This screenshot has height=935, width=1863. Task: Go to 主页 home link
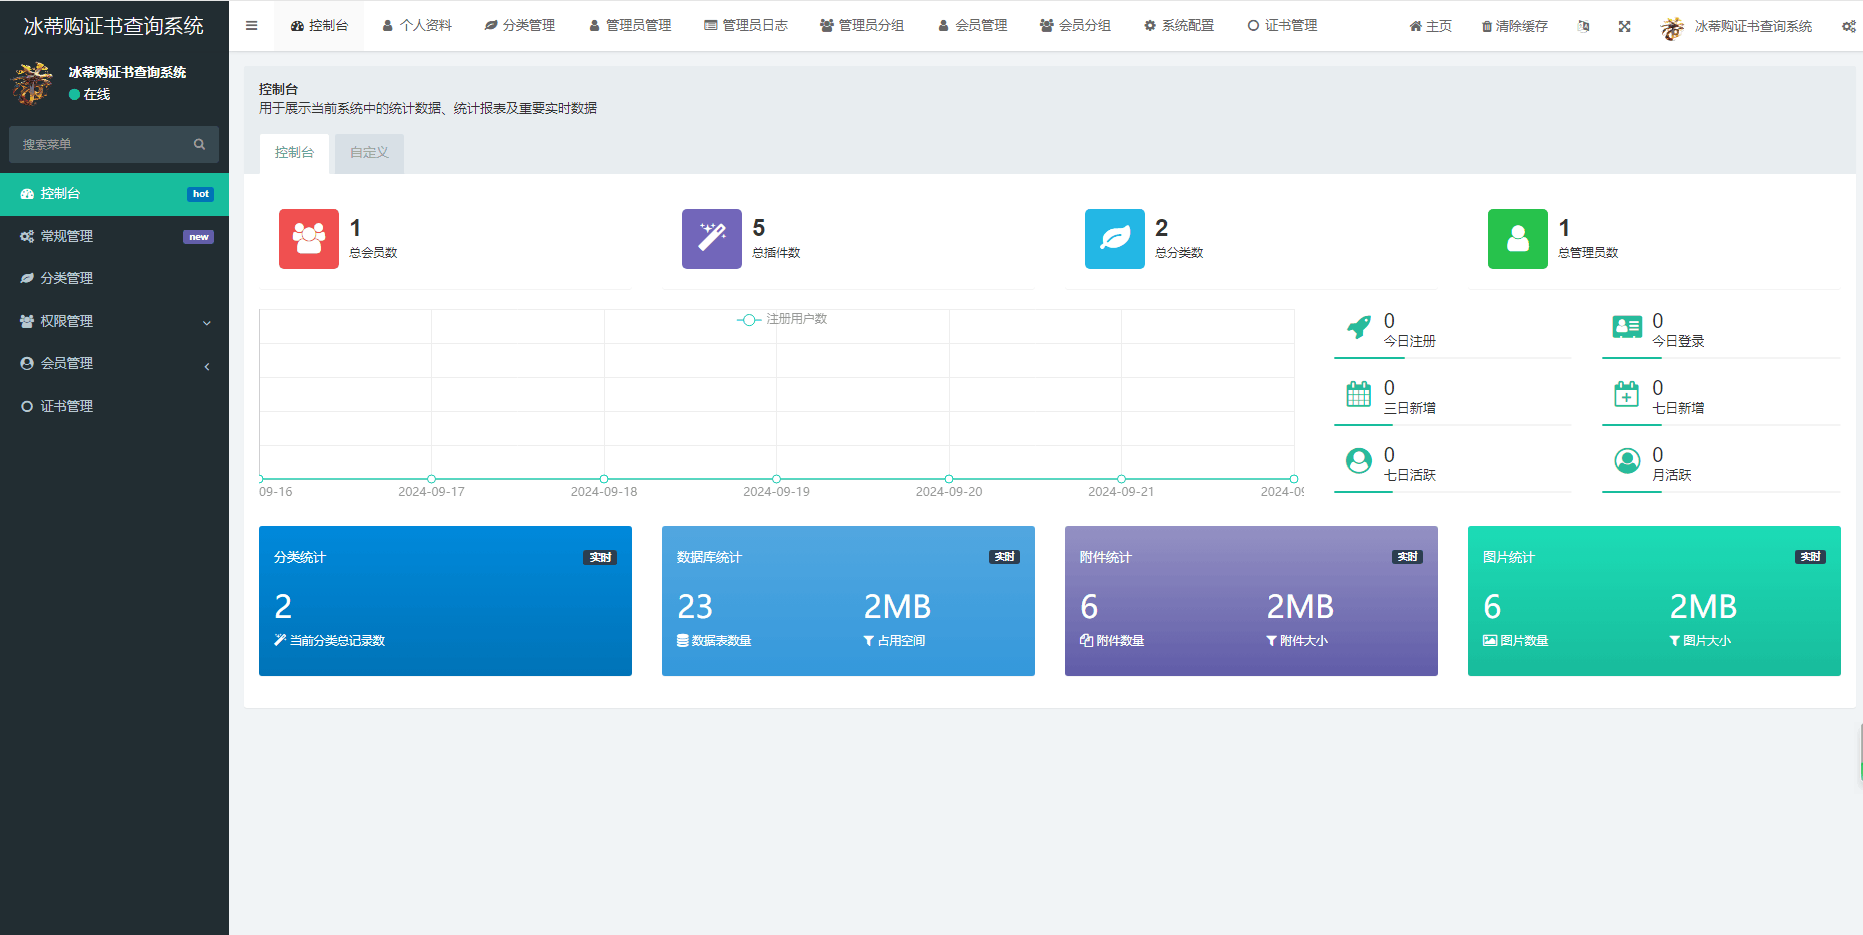1430,27
